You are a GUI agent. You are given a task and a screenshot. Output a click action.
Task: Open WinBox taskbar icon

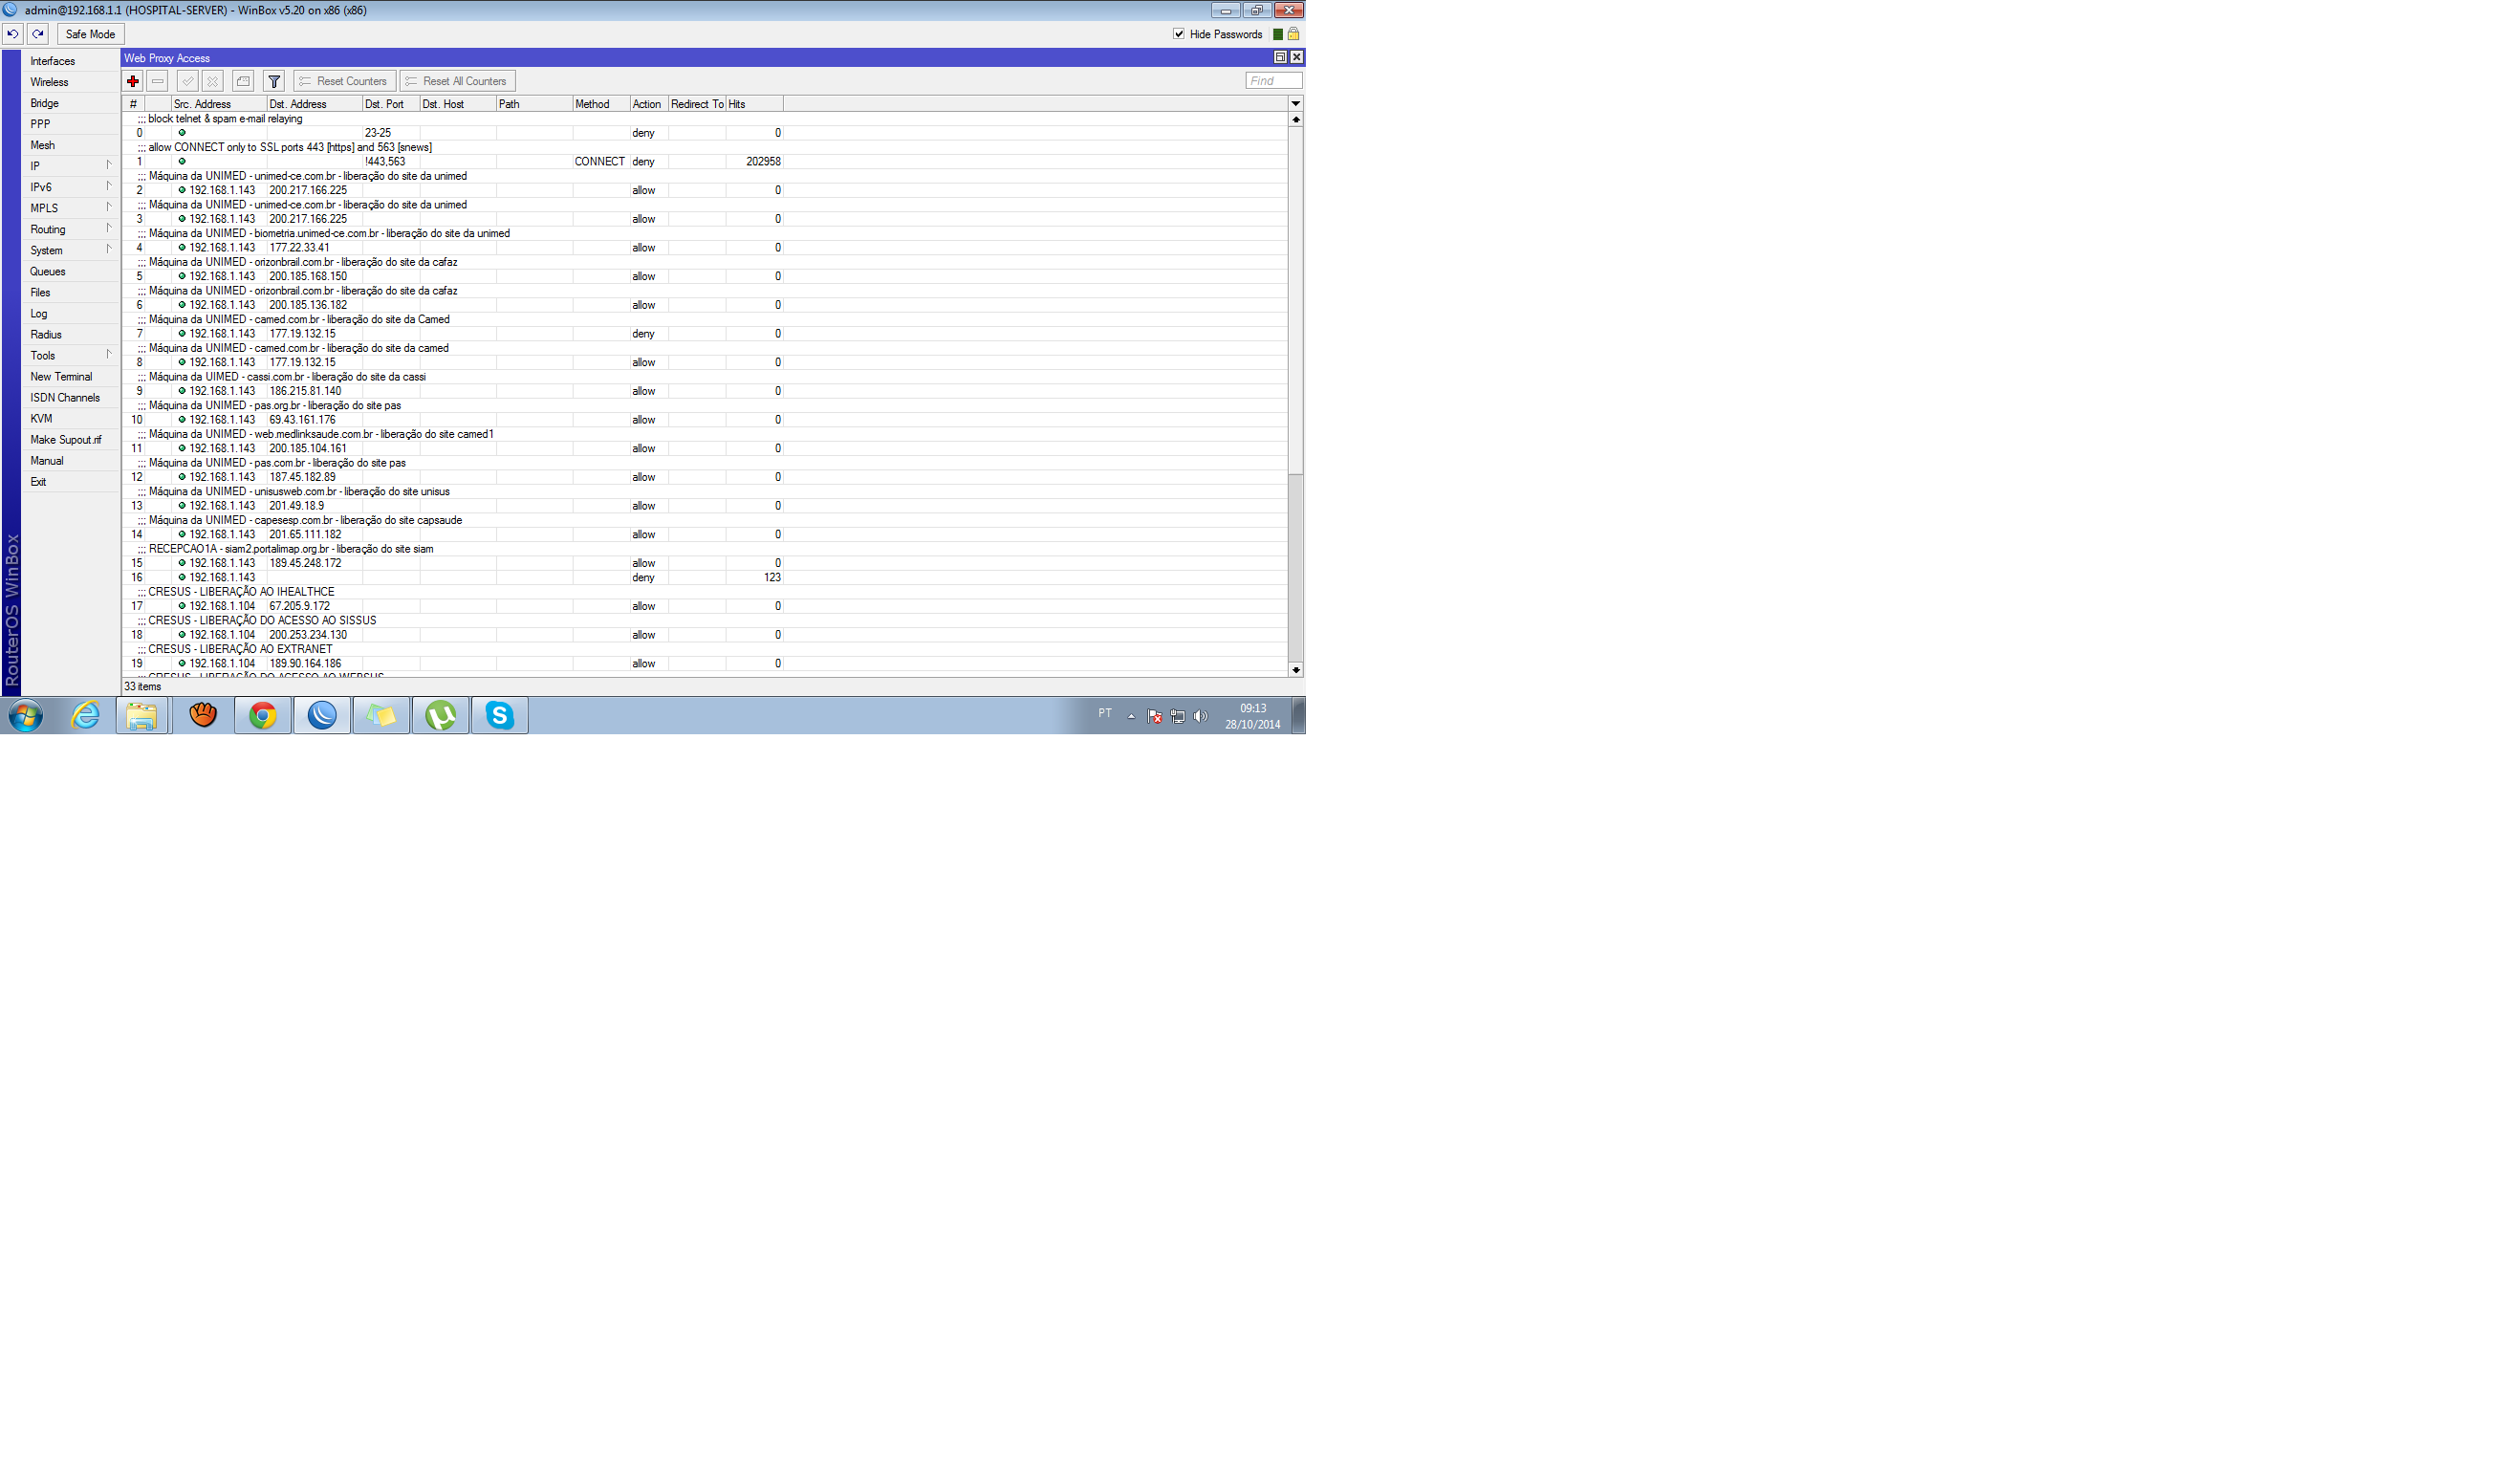coord(322,715)
